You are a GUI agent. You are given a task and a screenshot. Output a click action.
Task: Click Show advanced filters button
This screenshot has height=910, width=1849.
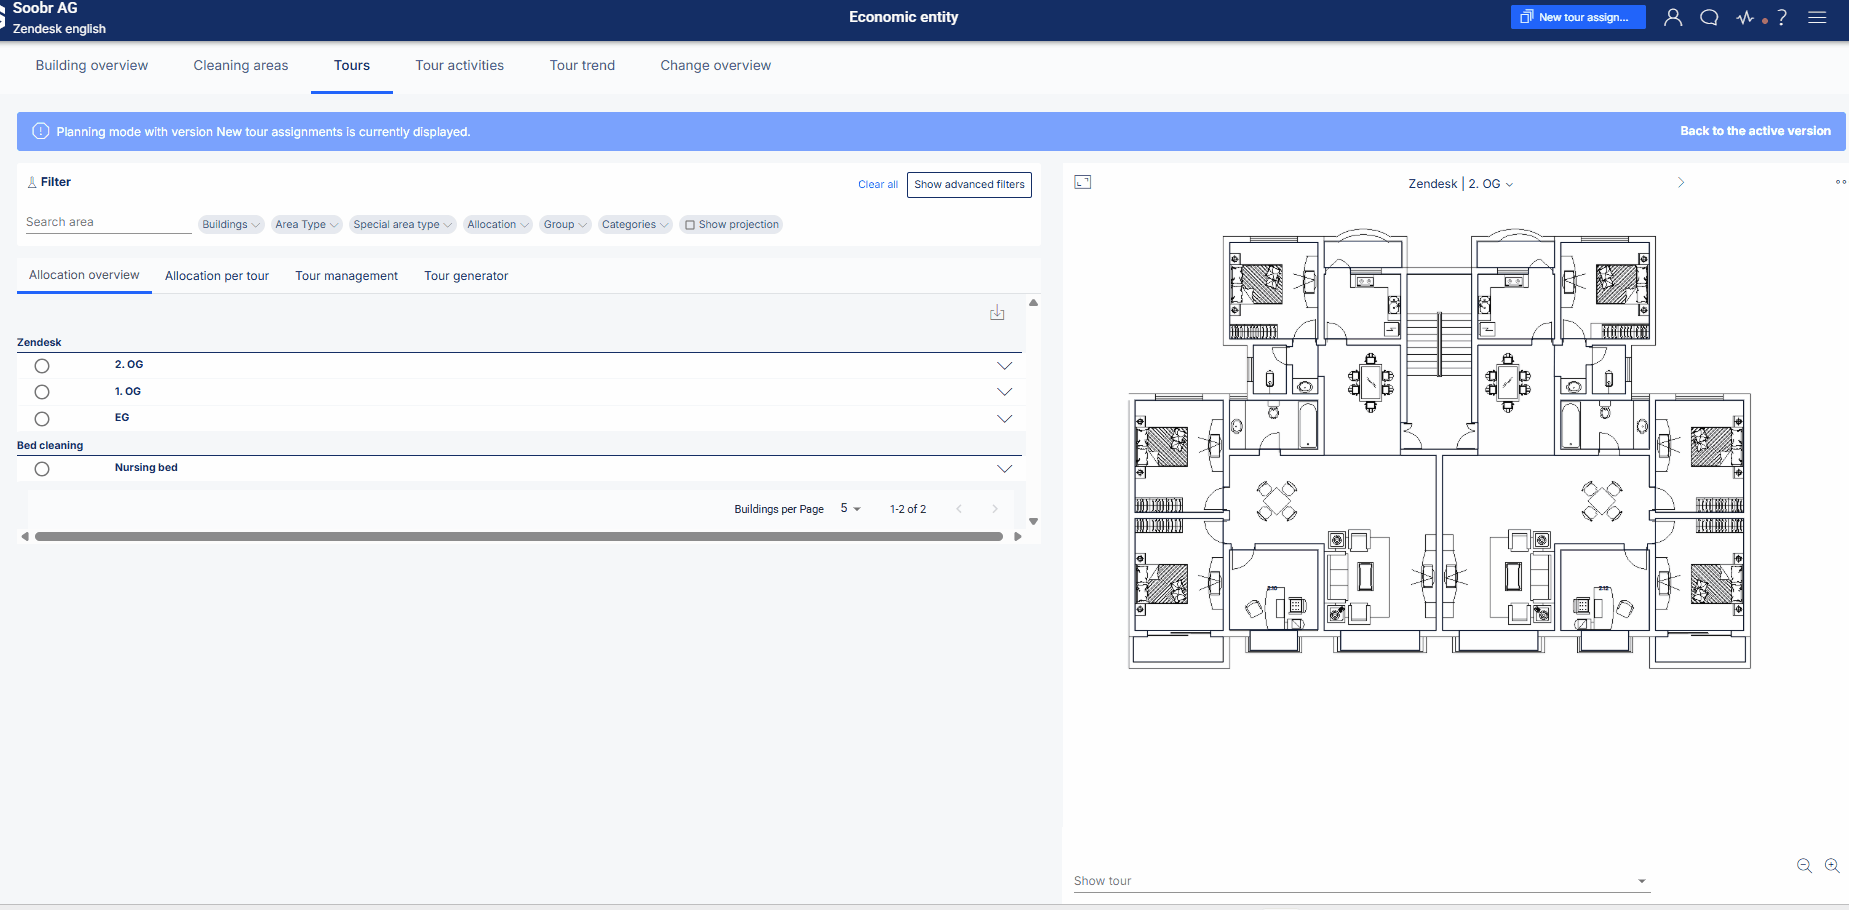point(969,185)
